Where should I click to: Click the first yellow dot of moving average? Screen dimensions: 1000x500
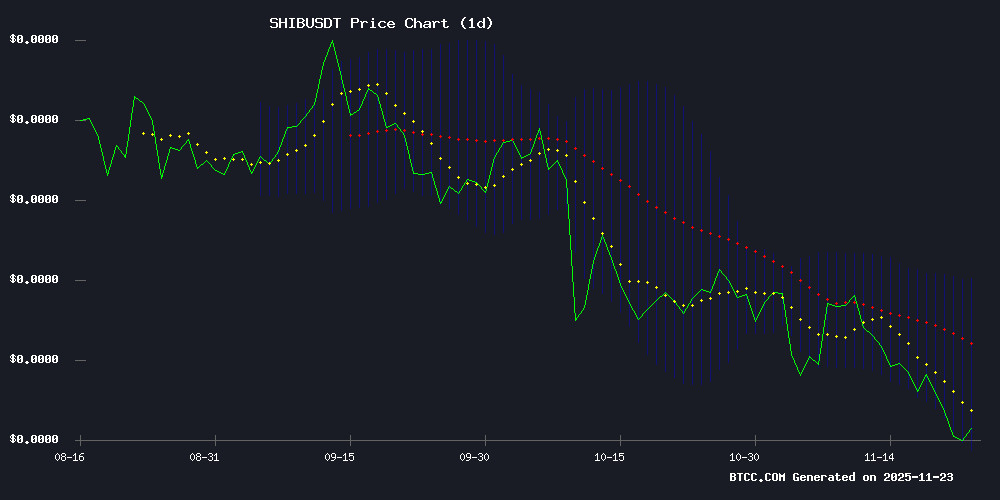point(143,133)
